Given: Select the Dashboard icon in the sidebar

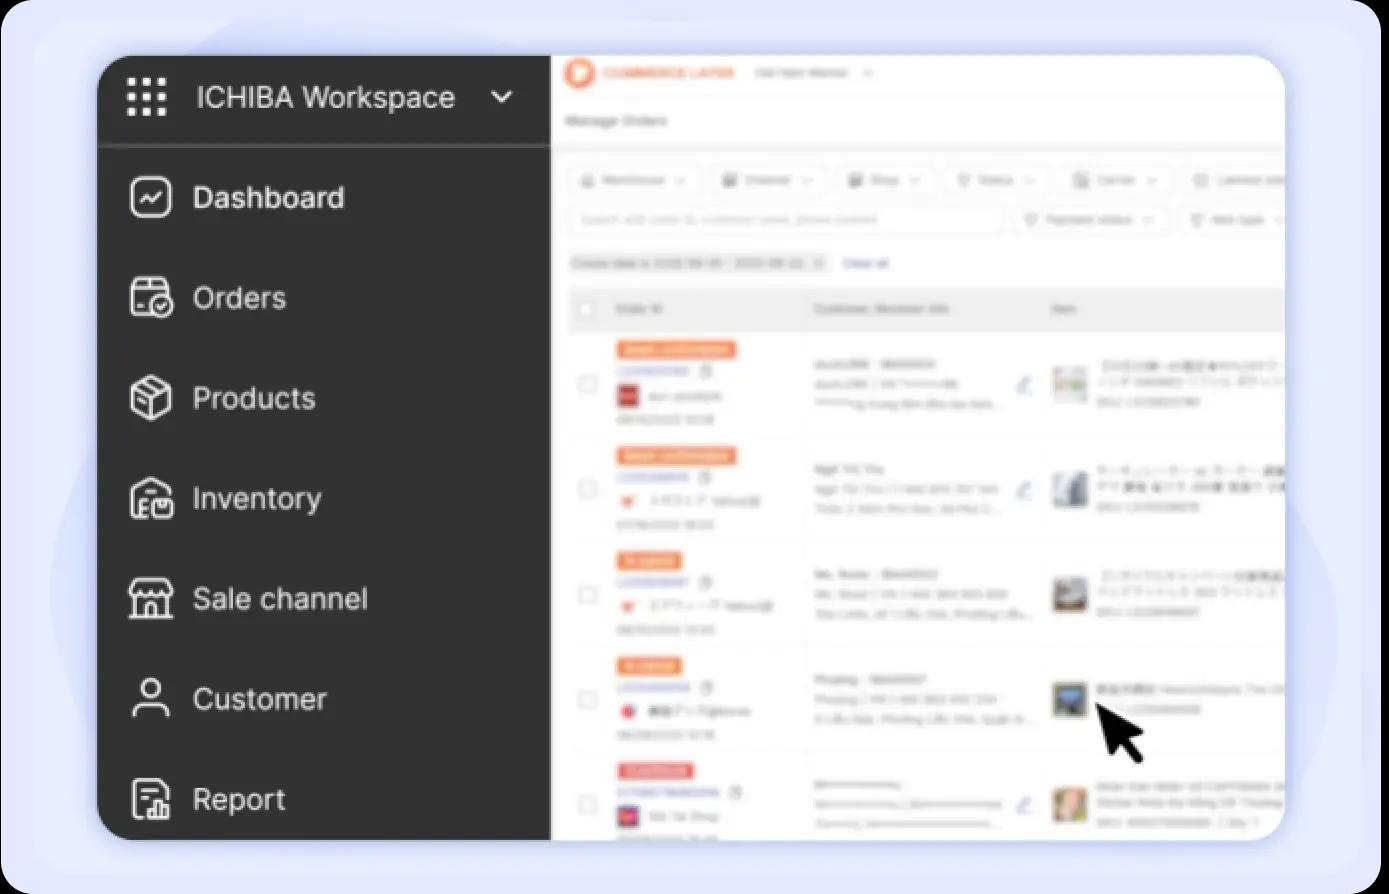Looking at the screenshot, I should point(150,197).
